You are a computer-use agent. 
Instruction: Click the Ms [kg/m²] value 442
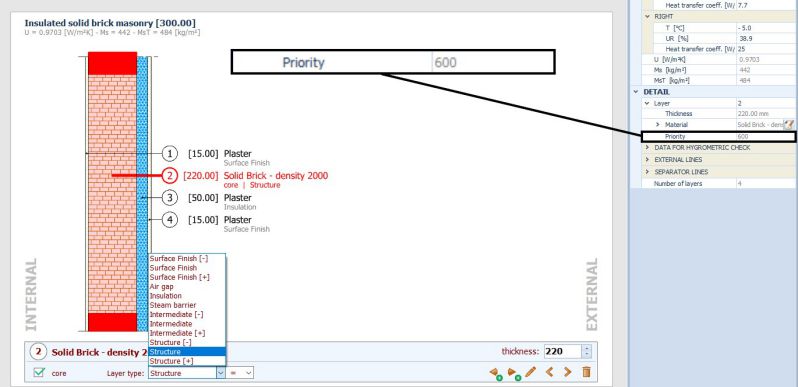pos(767,70)
